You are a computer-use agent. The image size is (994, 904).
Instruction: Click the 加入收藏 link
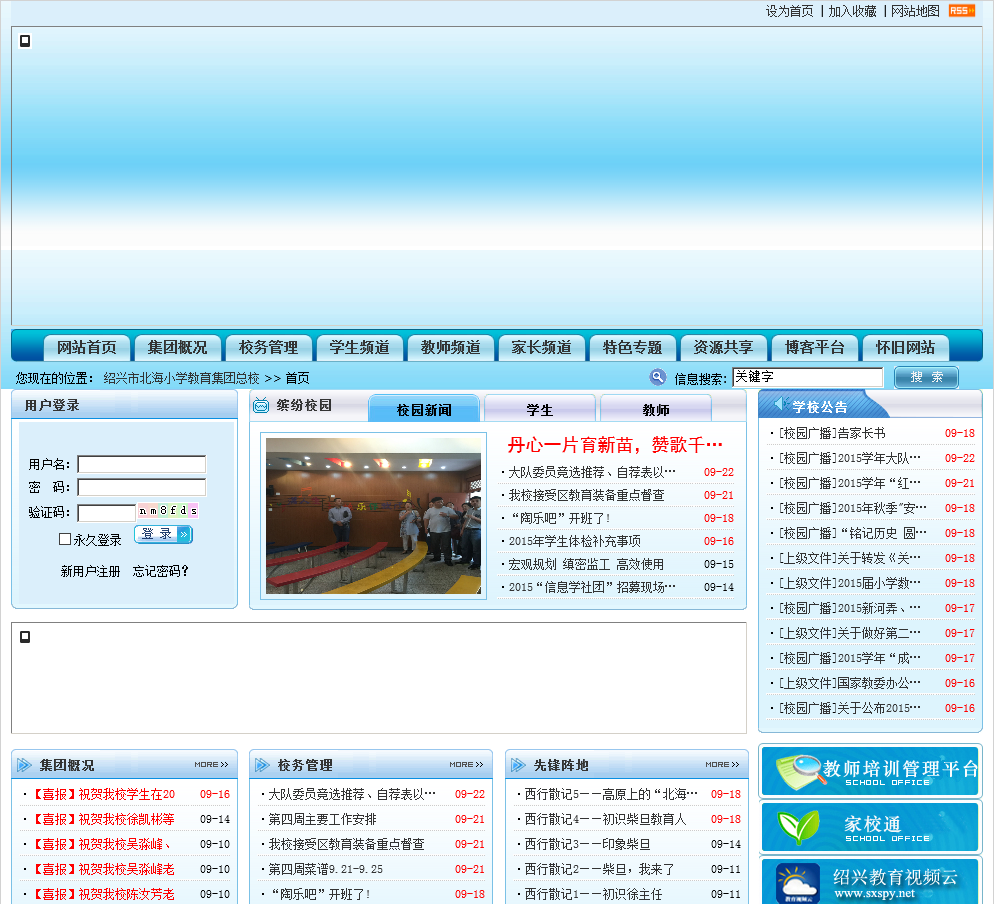click(852, 11)
